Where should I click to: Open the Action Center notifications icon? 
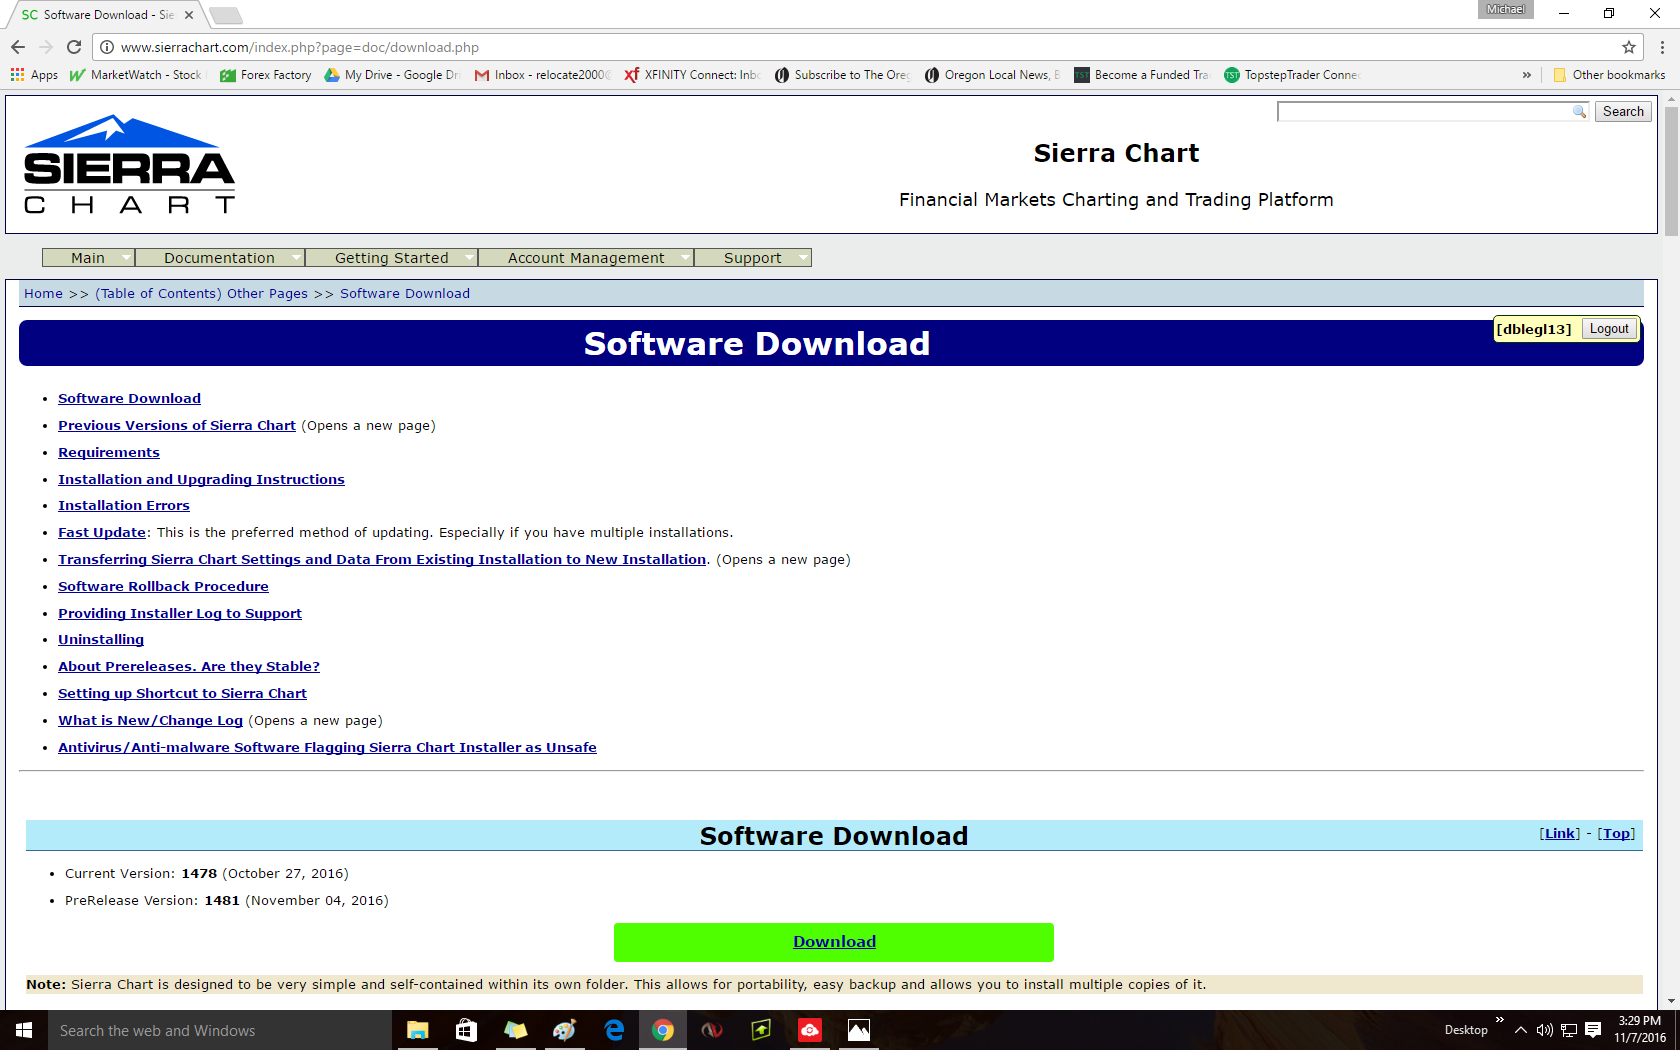(x=1593, y=1030)
